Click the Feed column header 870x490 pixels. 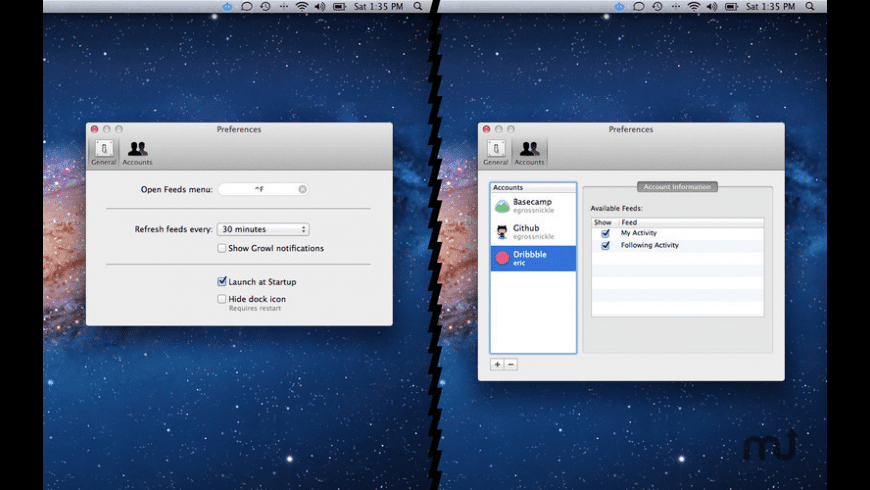(691, 222)
